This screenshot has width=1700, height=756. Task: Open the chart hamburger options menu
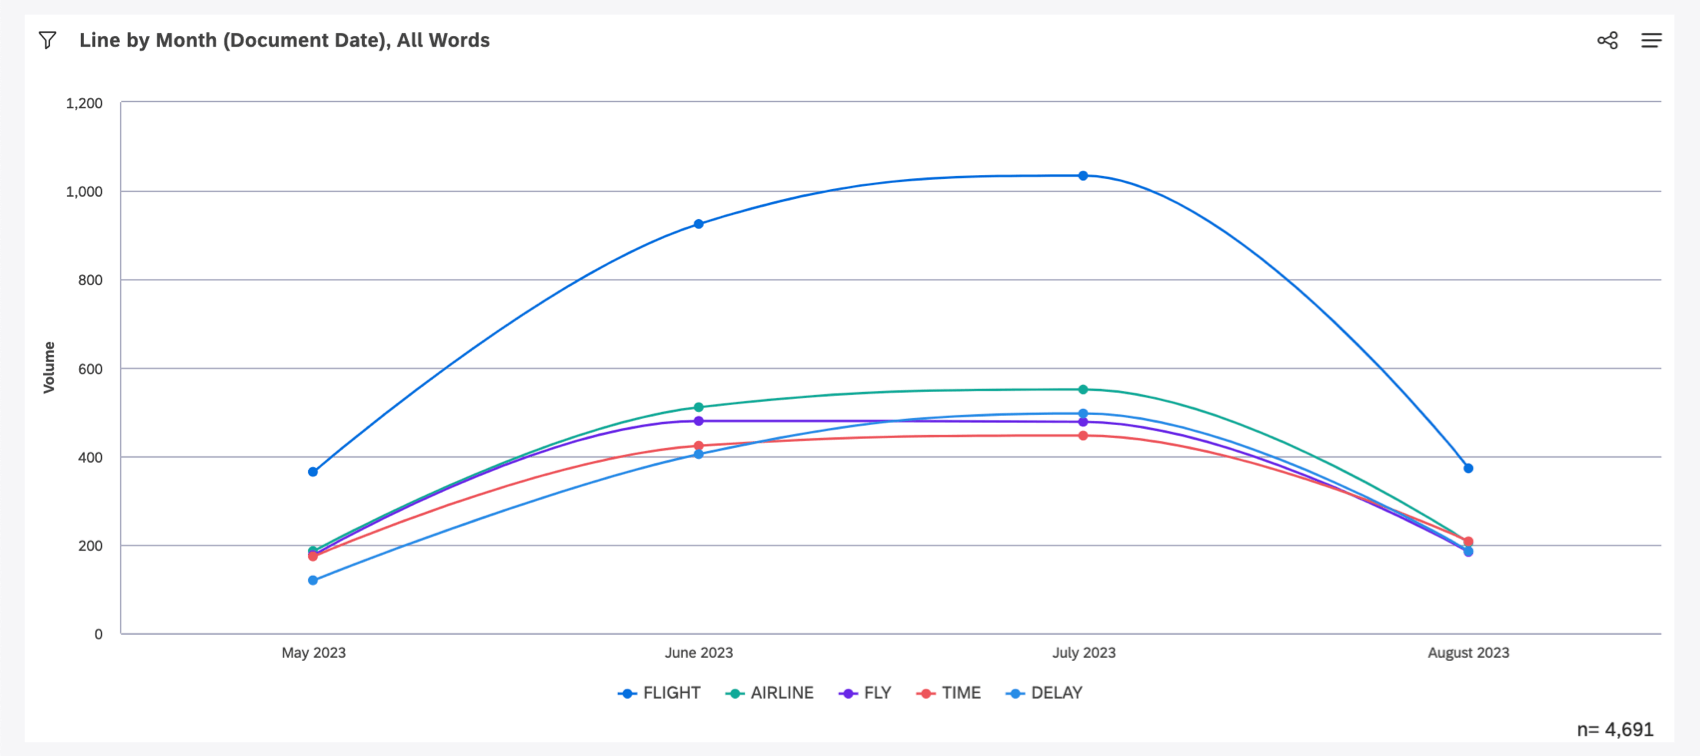[1651, 40]
